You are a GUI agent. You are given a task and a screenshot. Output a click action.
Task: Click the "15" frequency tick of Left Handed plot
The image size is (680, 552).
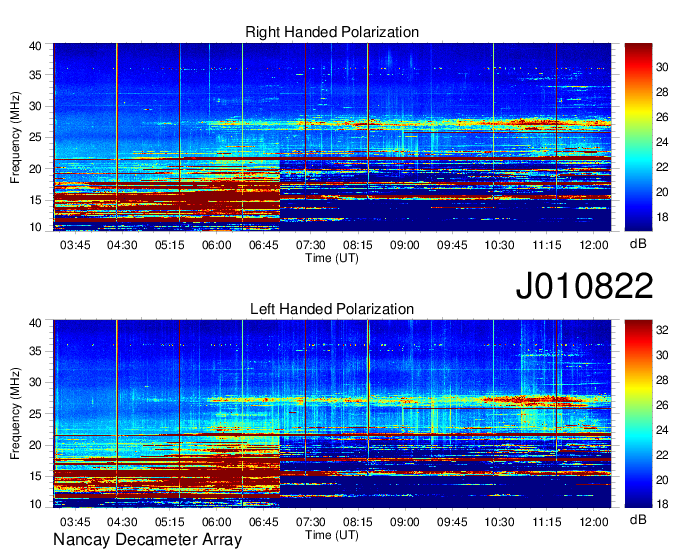click(x=35, y=476)
